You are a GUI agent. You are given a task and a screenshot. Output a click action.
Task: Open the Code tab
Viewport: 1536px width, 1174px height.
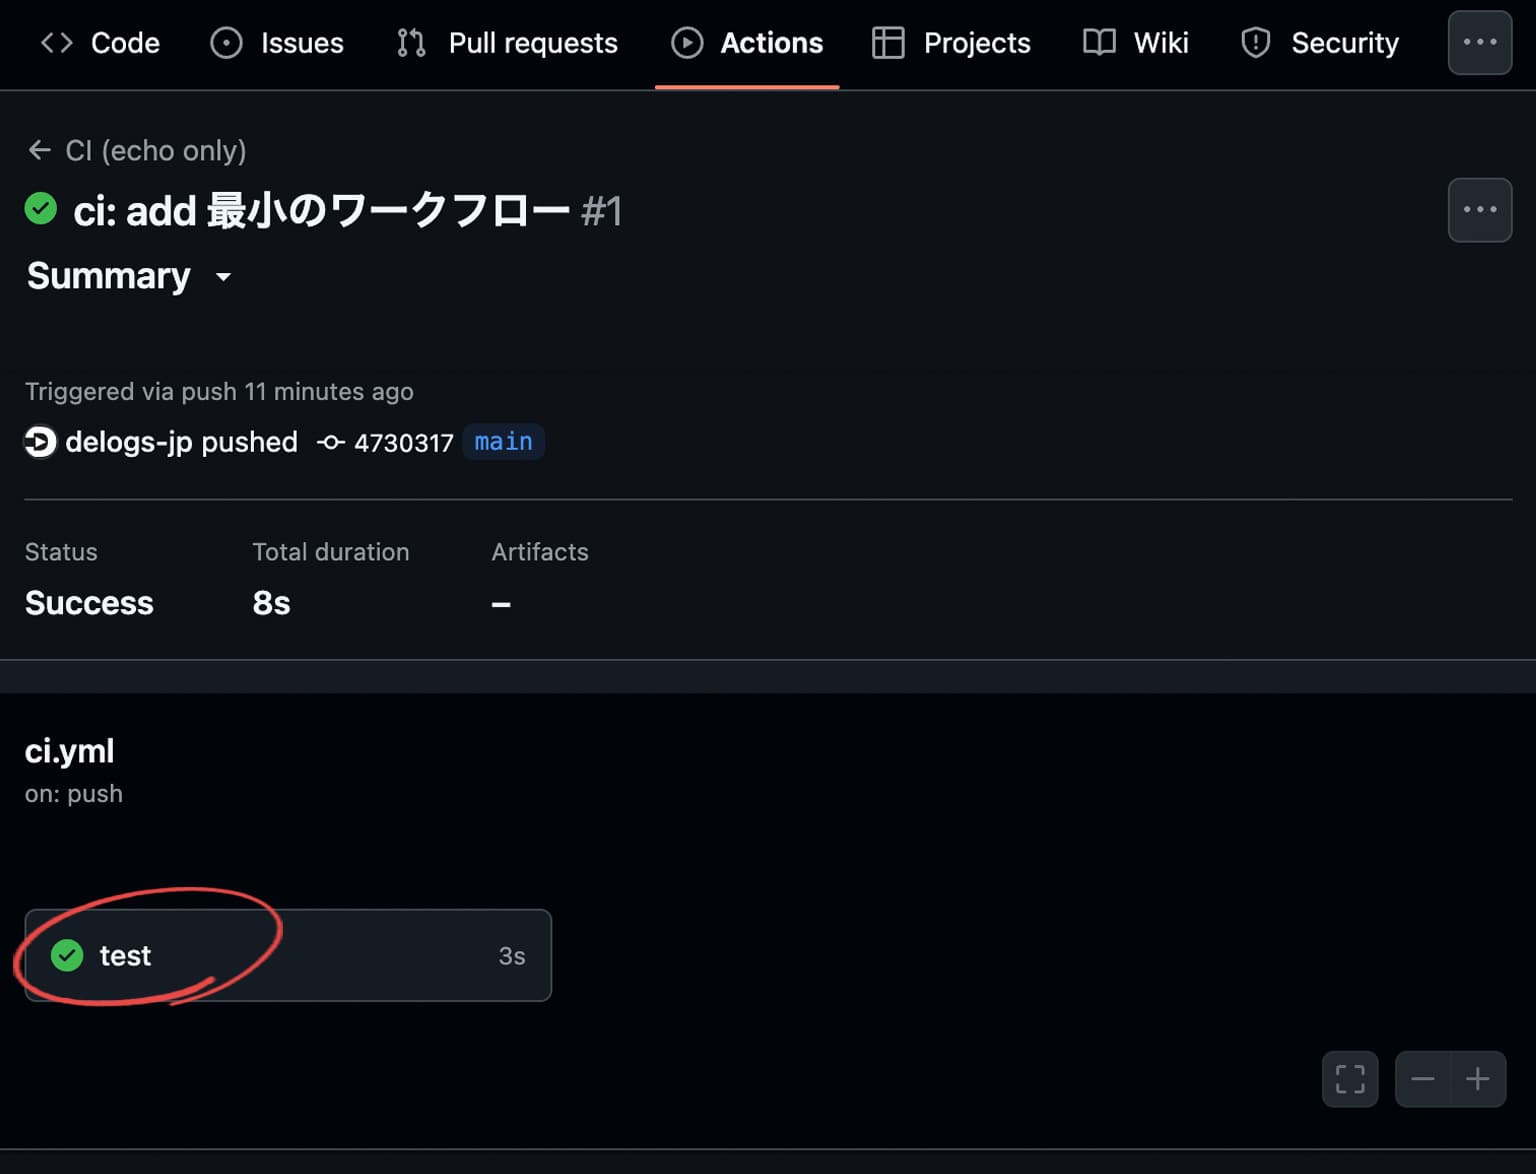click(x=100, y=43)
